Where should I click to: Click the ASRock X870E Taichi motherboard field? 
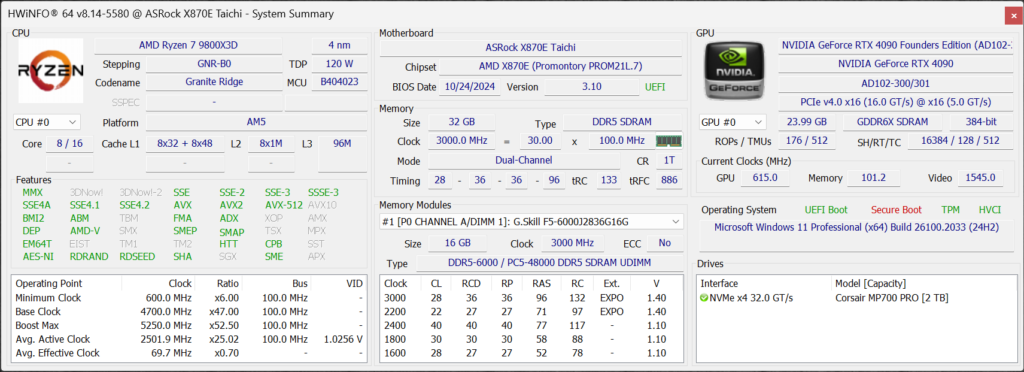click(x=530, y=48)
